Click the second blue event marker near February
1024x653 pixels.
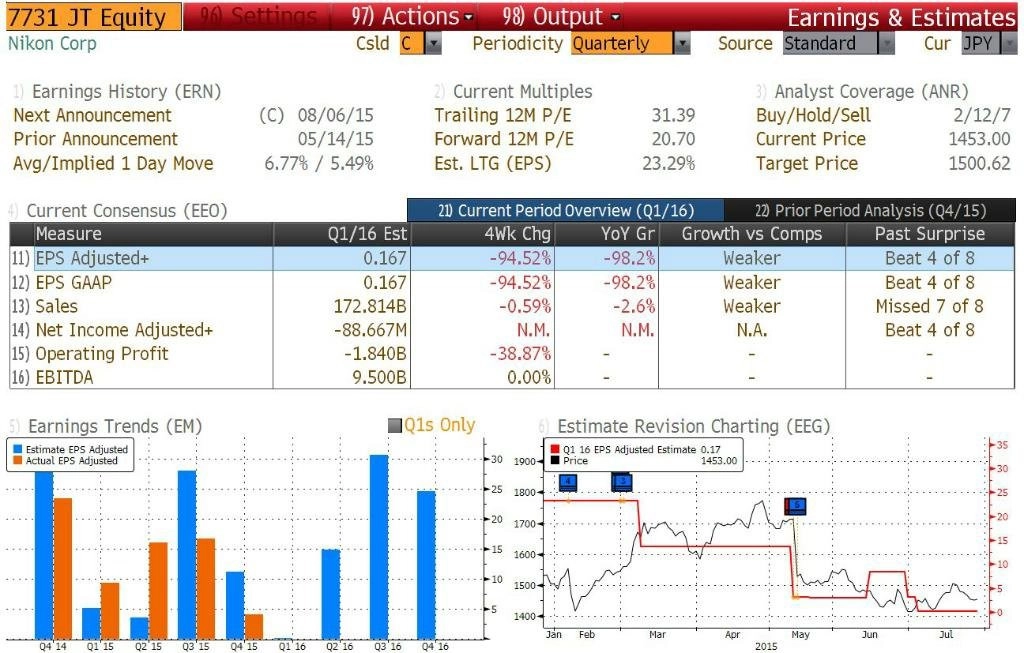pos(622,483)
